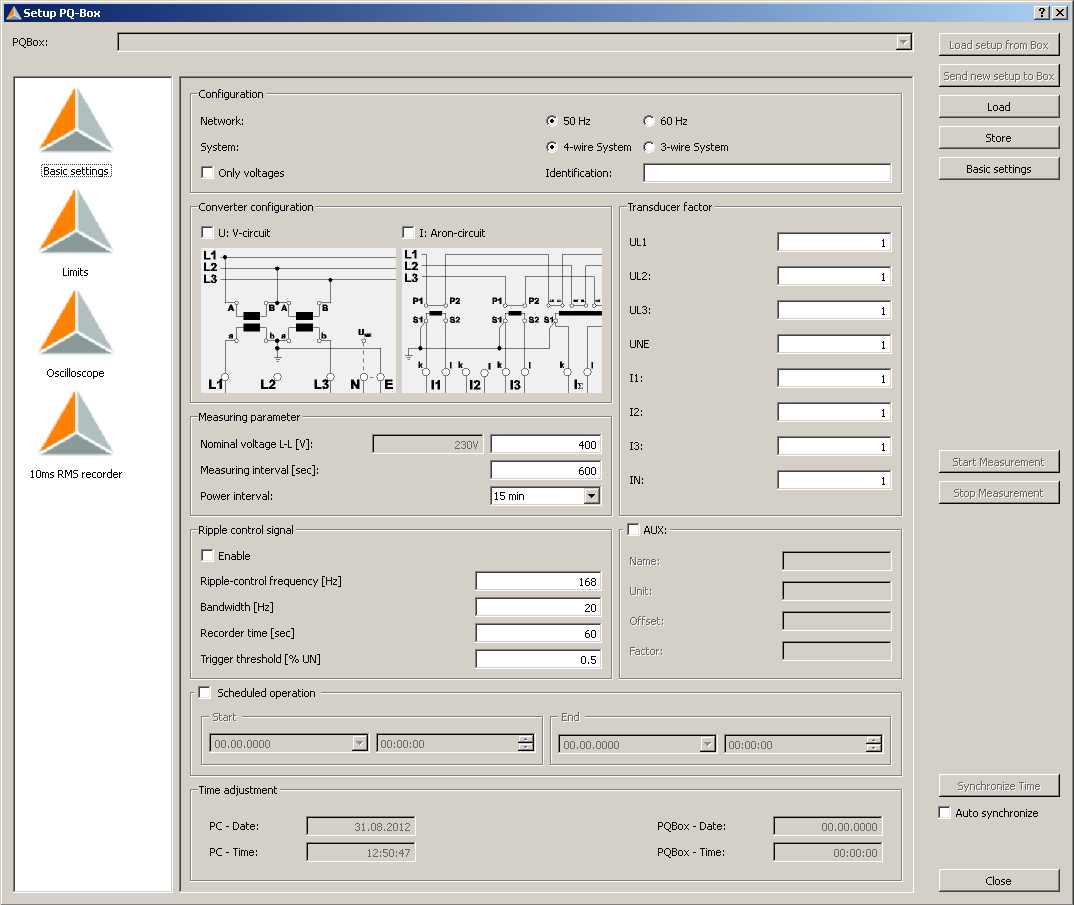Tick the I: Aron-circuit checkbox
Screen dimensions: 1074x905
click(408, 233)
